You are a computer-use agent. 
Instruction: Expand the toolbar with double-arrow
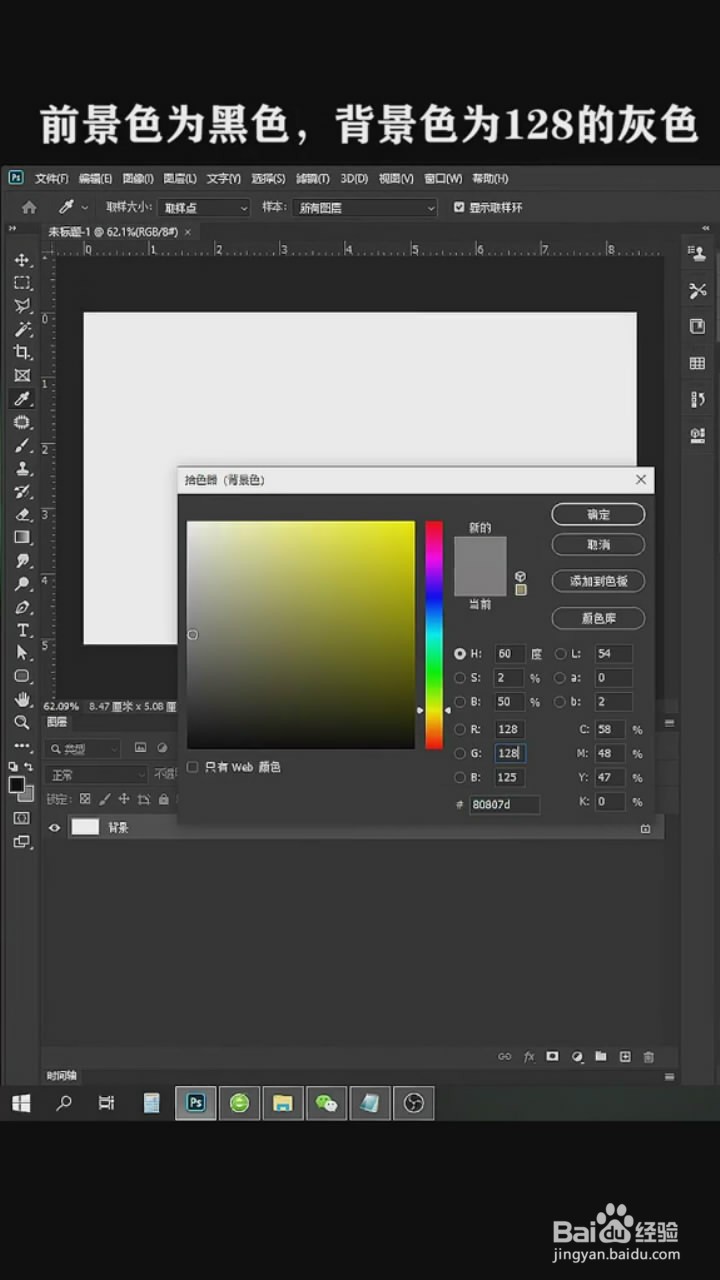tap(13, 229)
